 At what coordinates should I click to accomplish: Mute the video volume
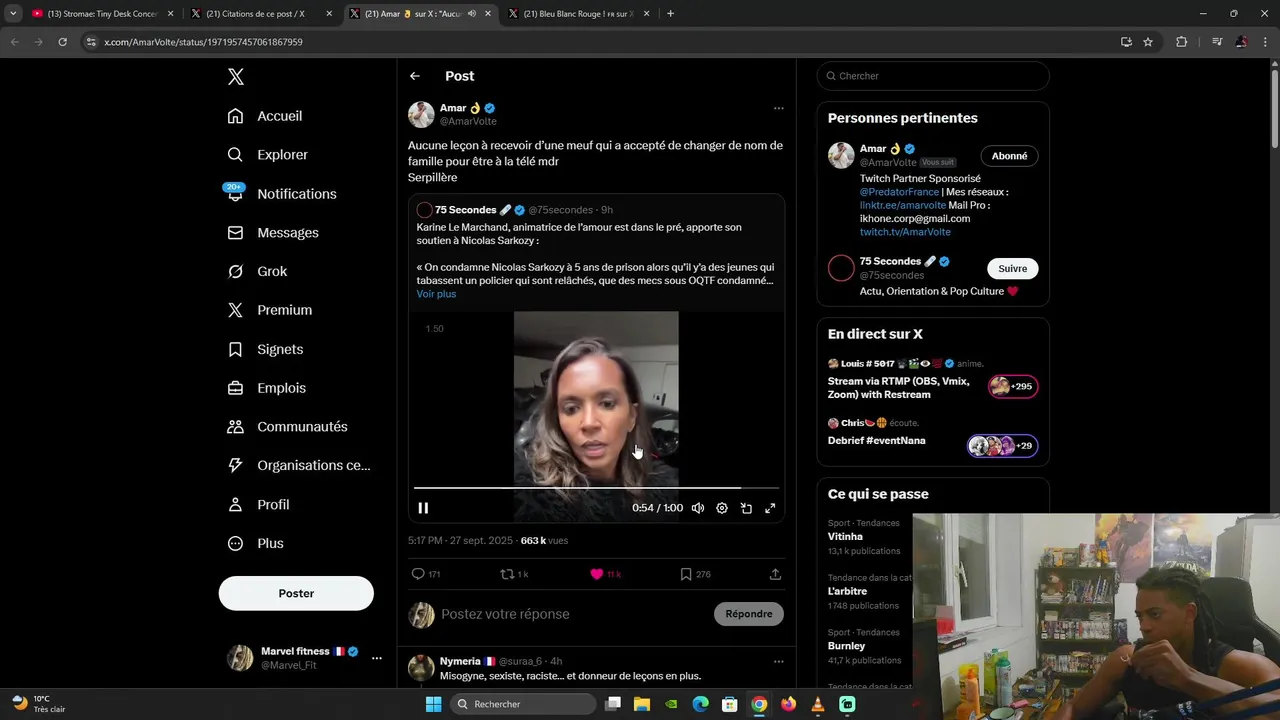click(x=698, y=508)
